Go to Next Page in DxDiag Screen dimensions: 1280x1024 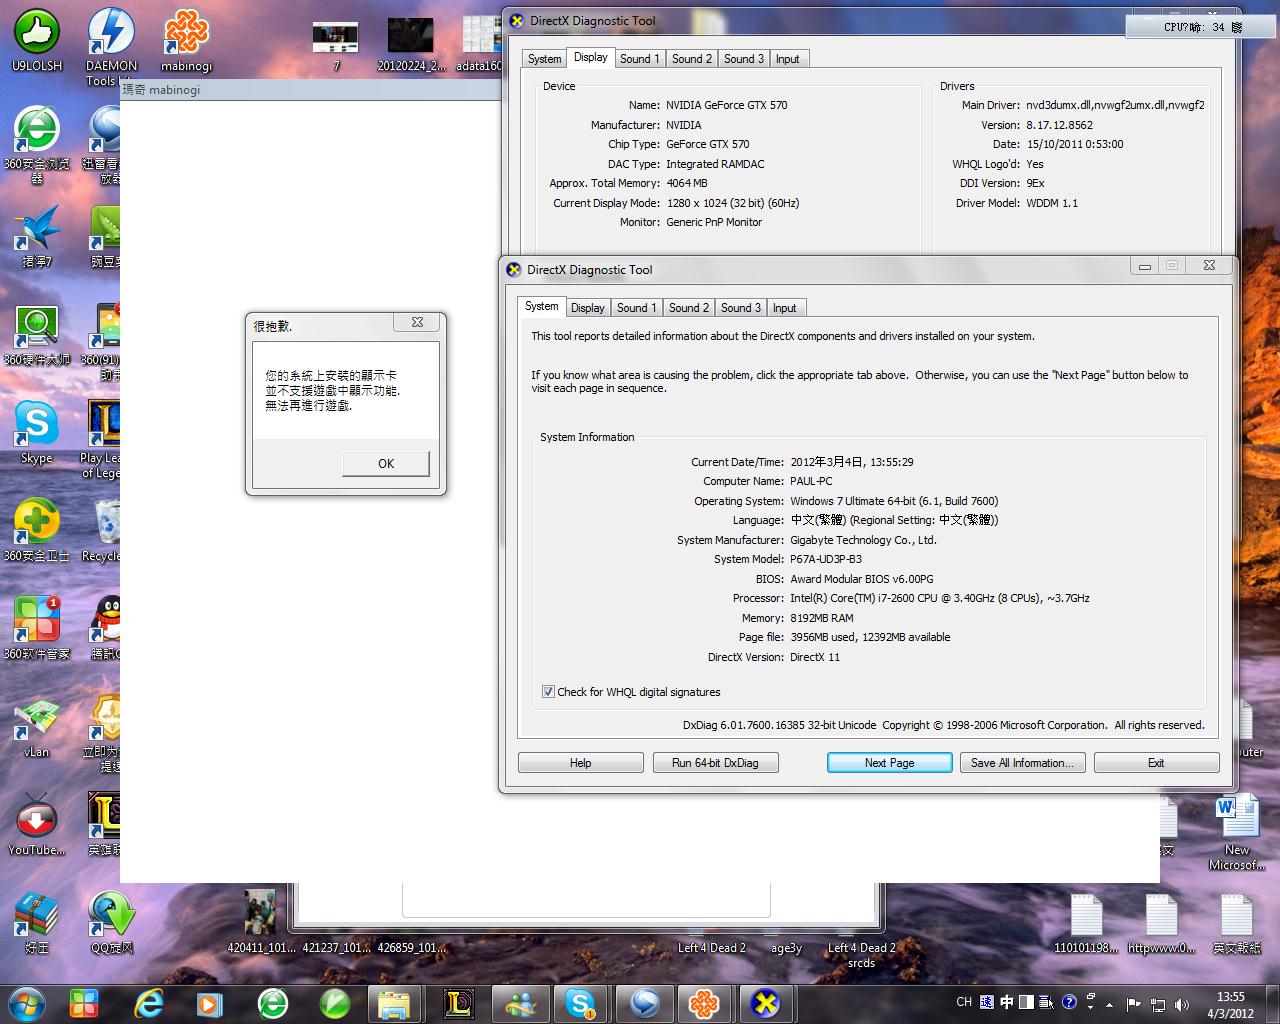coord(890,763)
